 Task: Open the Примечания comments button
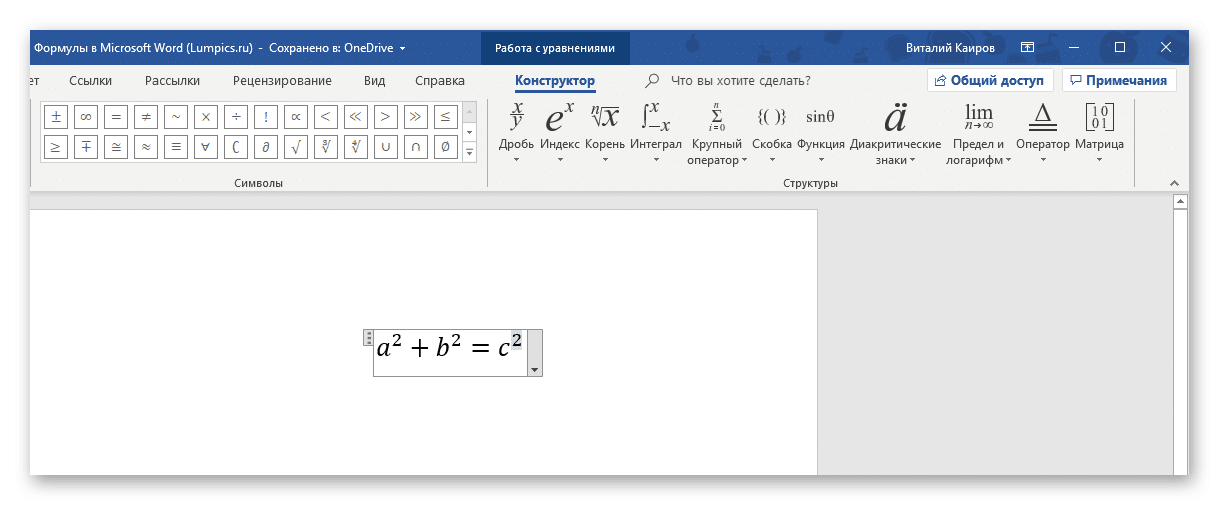tap(1119, 81)
